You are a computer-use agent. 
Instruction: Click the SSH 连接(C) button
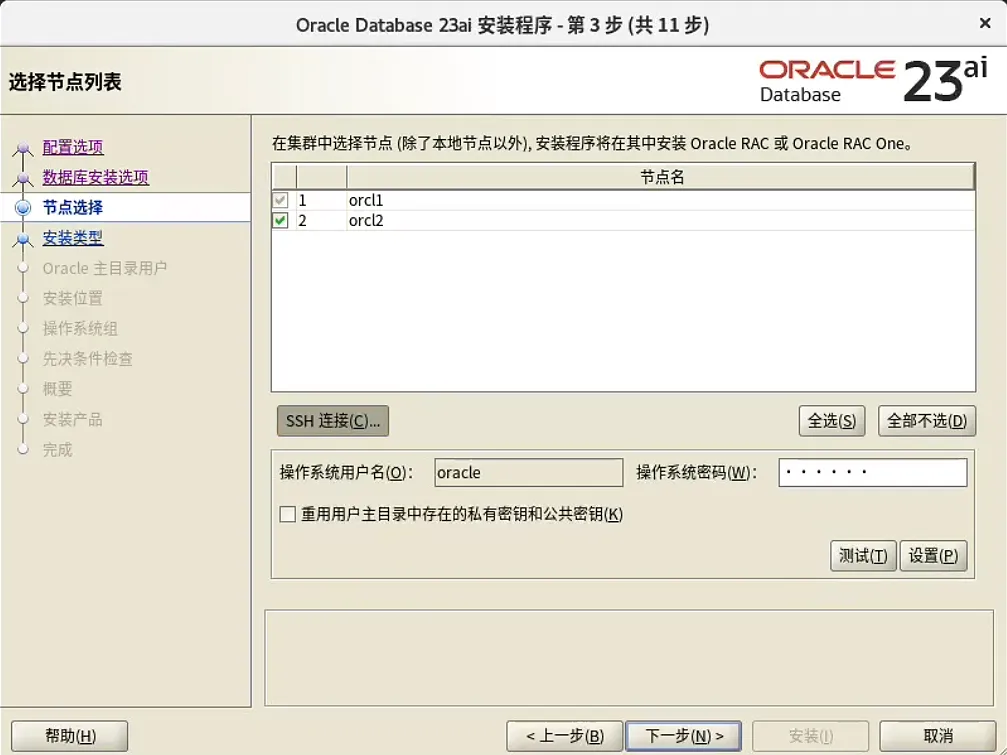tap(332, 420)
